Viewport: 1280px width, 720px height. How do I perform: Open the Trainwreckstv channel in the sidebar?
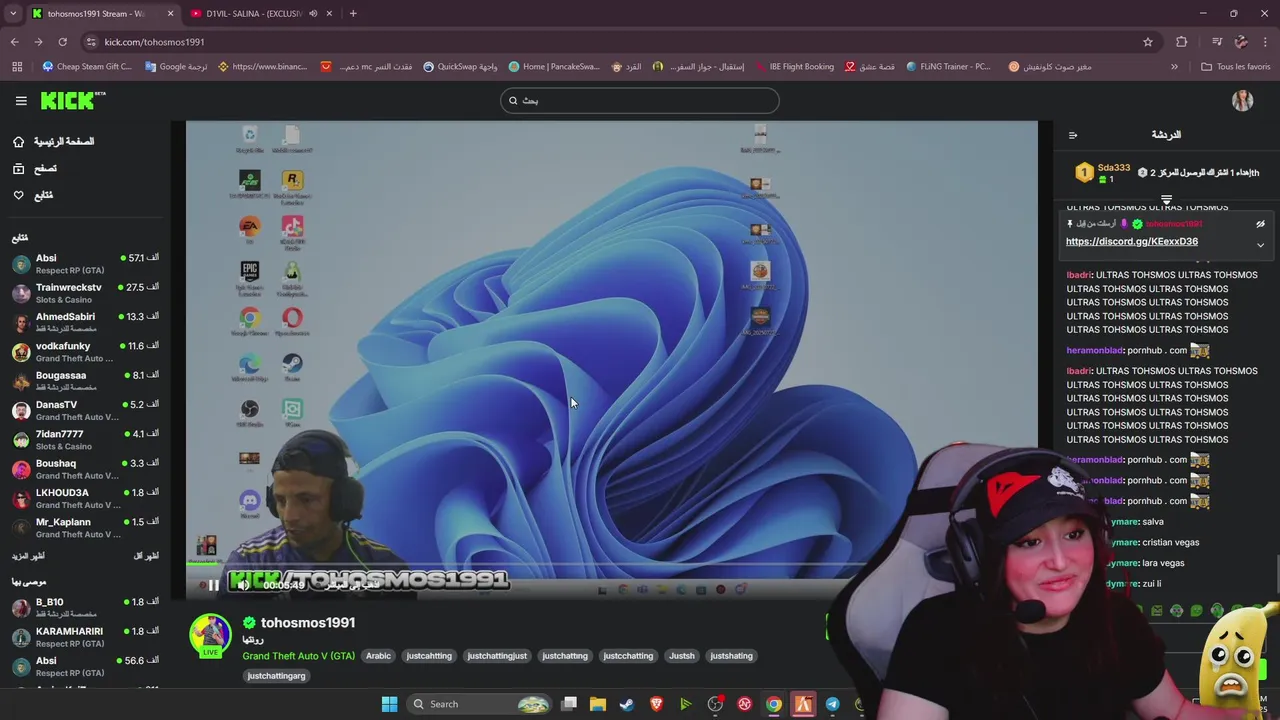pos(85,293)
